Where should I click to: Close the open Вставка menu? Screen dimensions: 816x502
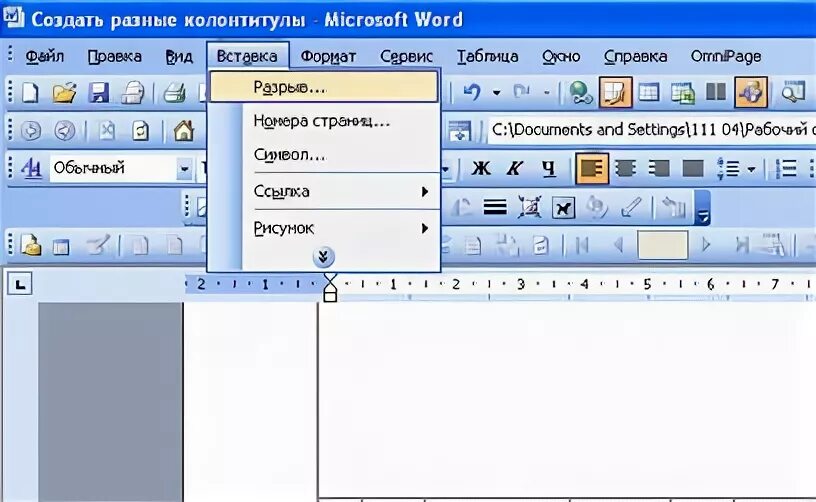[247, 56]
